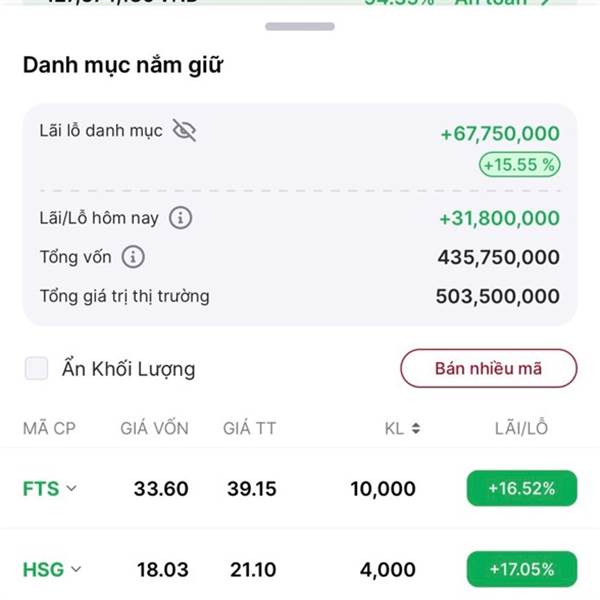The width and height of the screenshot is (600, 600).
Task: Grab the bottom sheet drag handle
Action: [x=300, y=26]
